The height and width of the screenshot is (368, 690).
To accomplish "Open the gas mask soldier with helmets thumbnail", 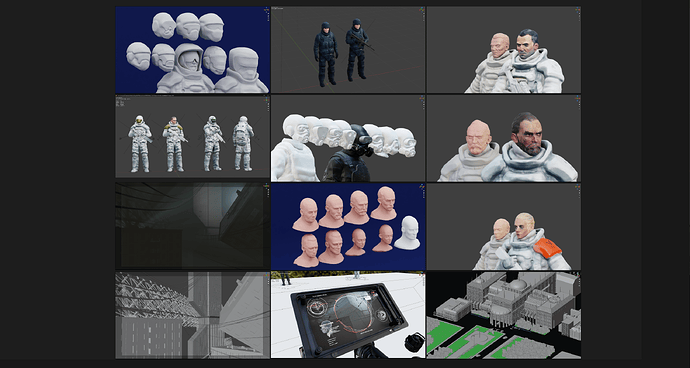I will point(348,138).
